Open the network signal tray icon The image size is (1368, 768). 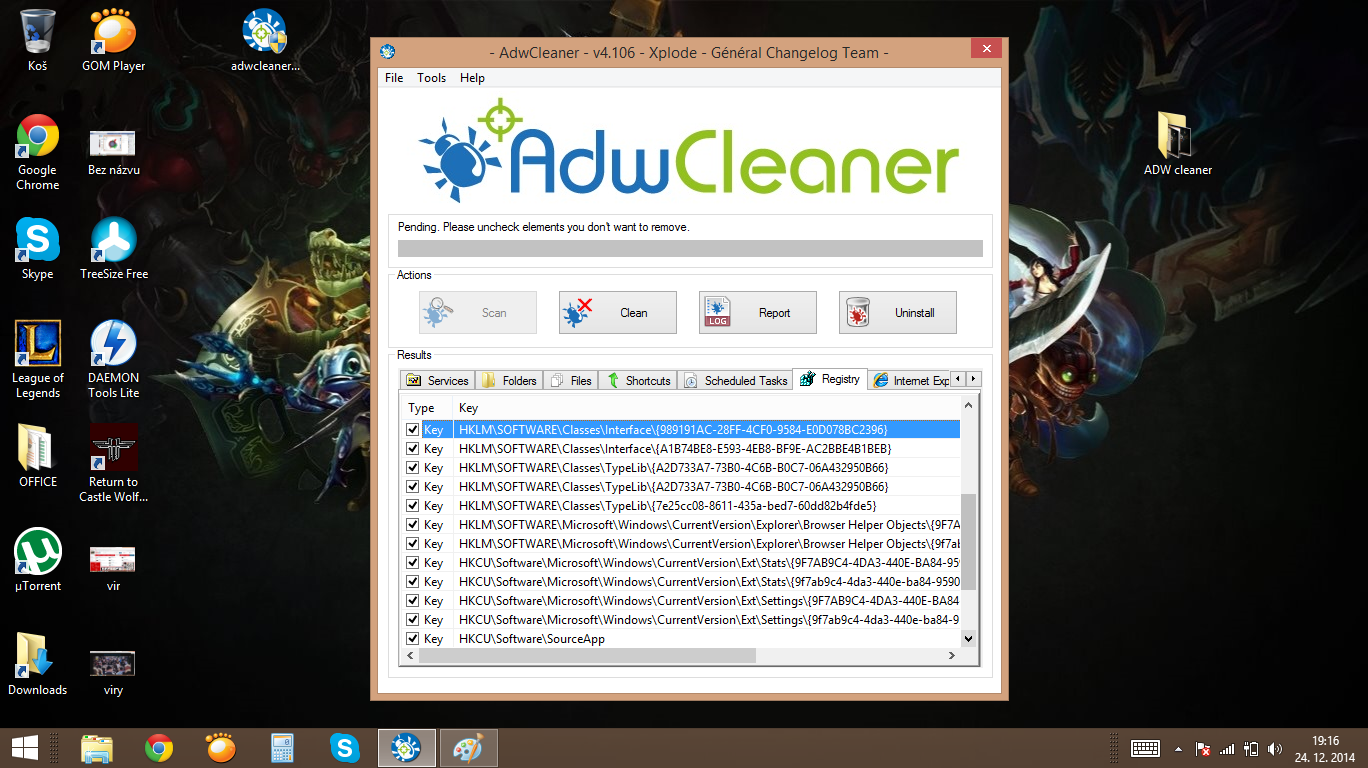tap(1228, 748)
